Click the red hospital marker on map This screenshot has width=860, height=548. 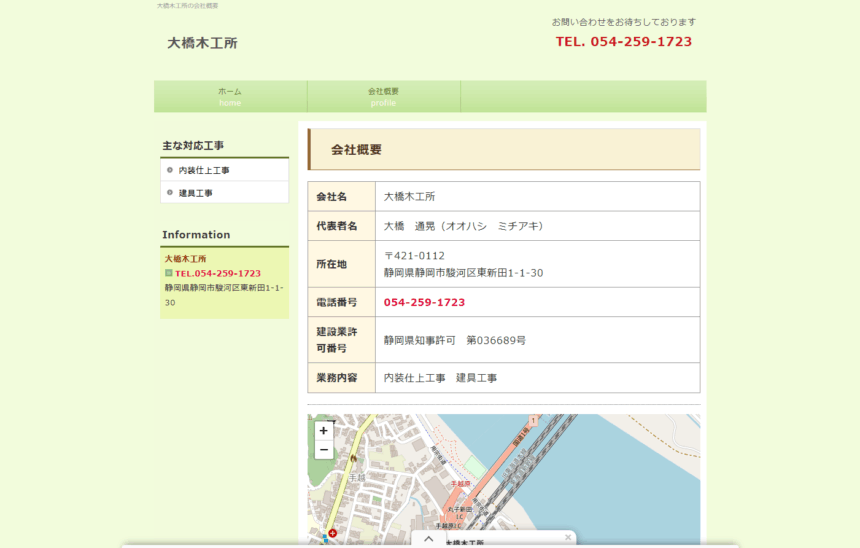pos(332,534)
